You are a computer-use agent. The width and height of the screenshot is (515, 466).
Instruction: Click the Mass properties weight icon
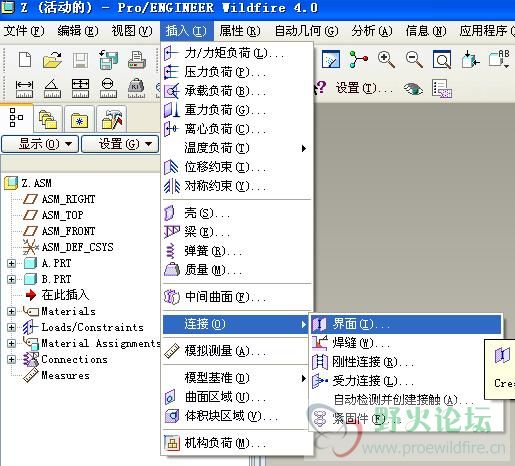(137, 89)
